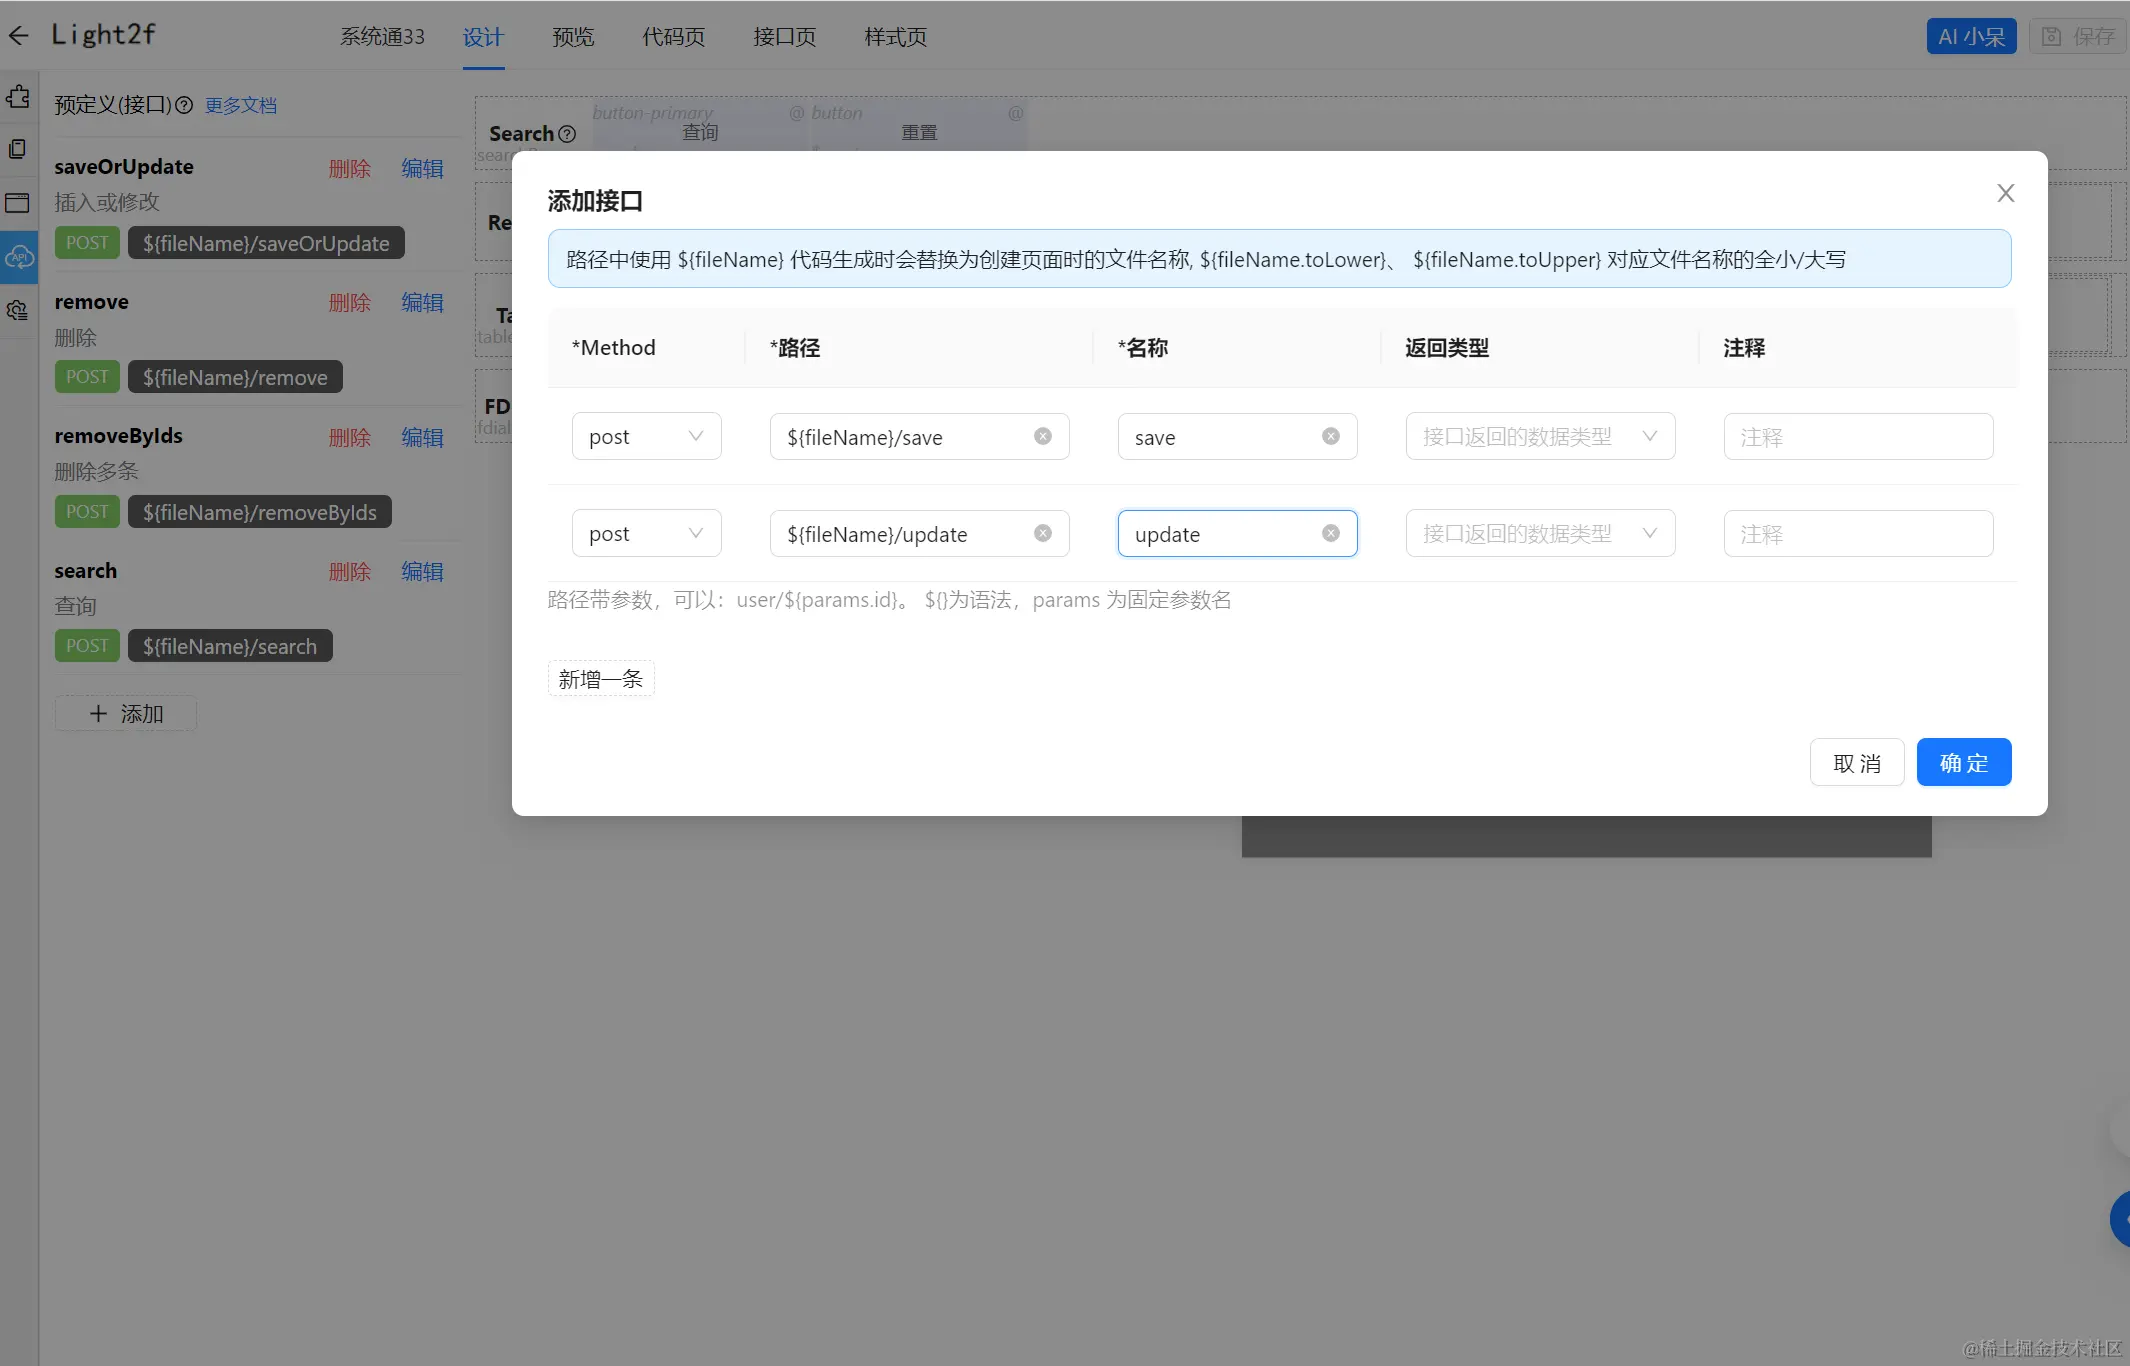
Task: Open the 更多文档 link
Action: coord(241,105)
